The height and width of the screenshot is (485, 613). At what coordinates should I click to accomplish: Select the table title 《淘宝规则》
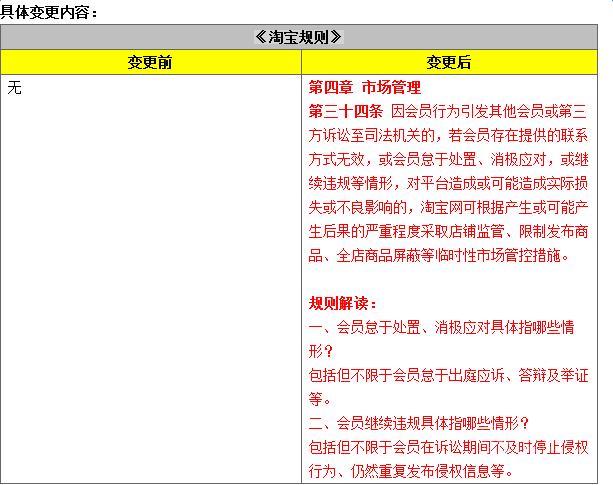299,37
